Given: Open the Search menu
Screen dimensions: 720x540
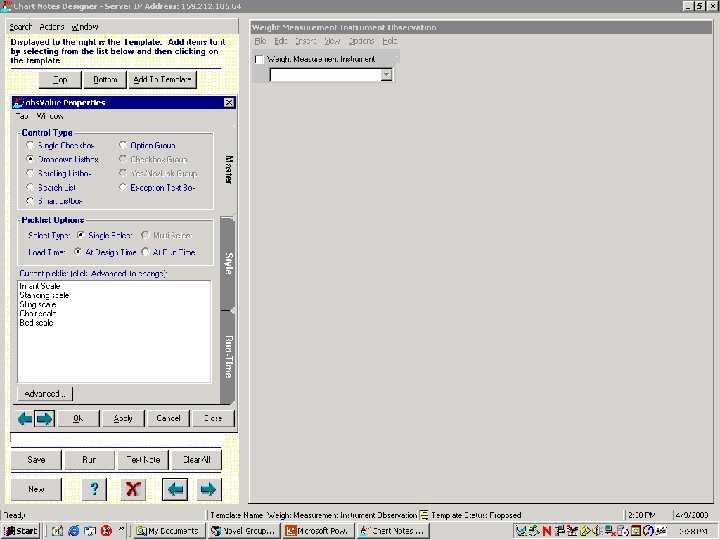Looking at the screenshot, I should tap(21, 27).
